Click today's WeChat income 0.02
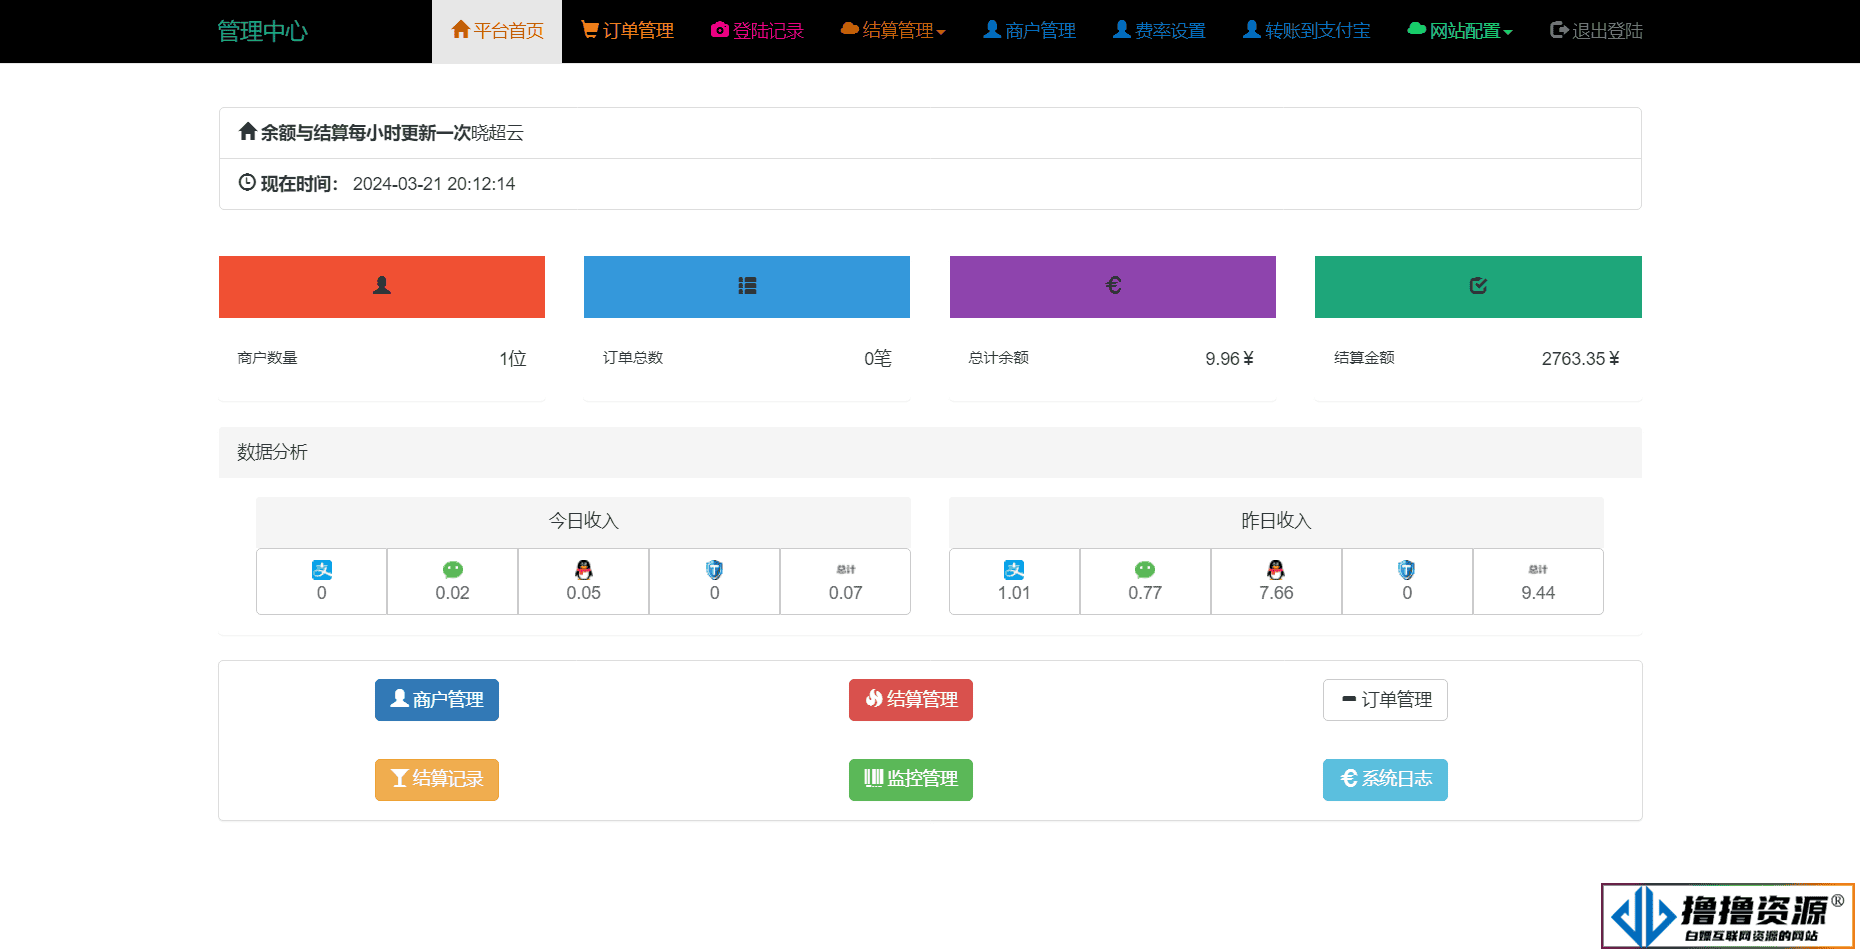This screenshot has width=1860, height=949. pyautogui.click(x=453, y=593)
